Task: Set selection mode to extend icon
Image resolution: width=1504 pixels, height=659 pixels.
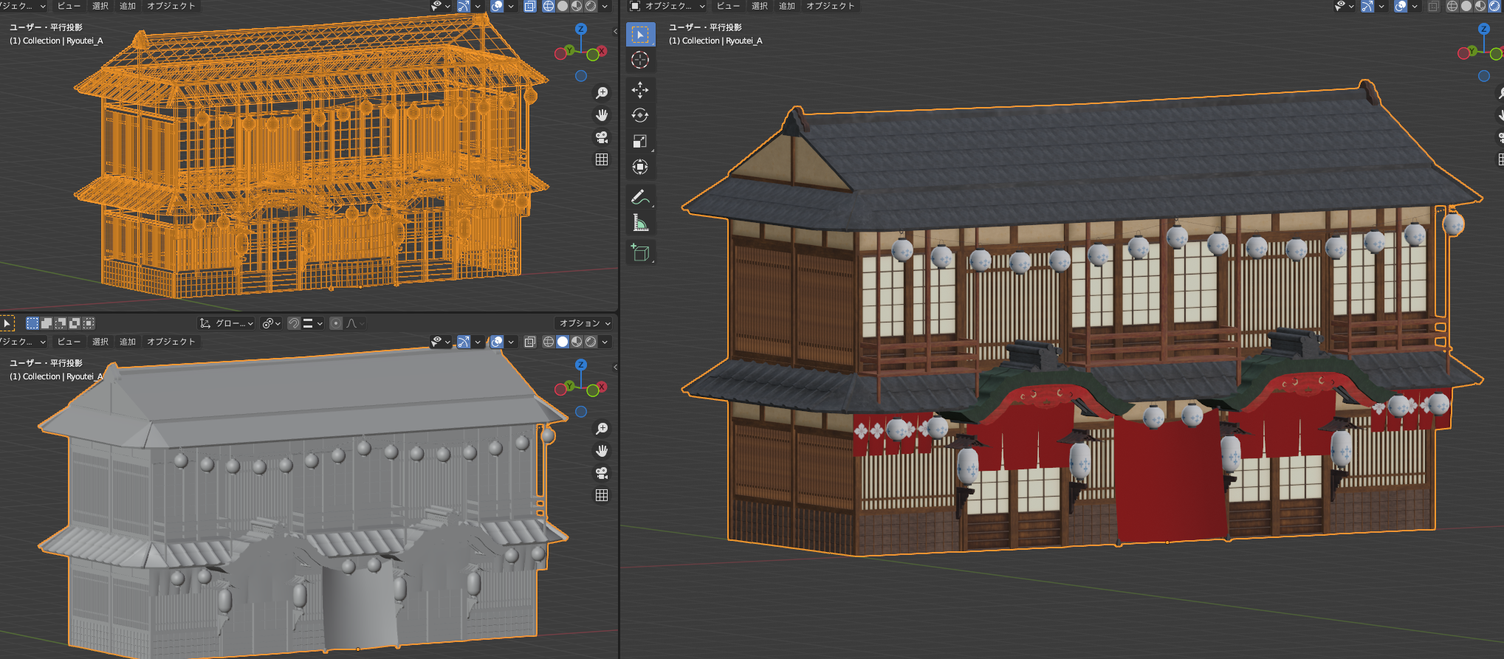Action: tap(46, 323)
